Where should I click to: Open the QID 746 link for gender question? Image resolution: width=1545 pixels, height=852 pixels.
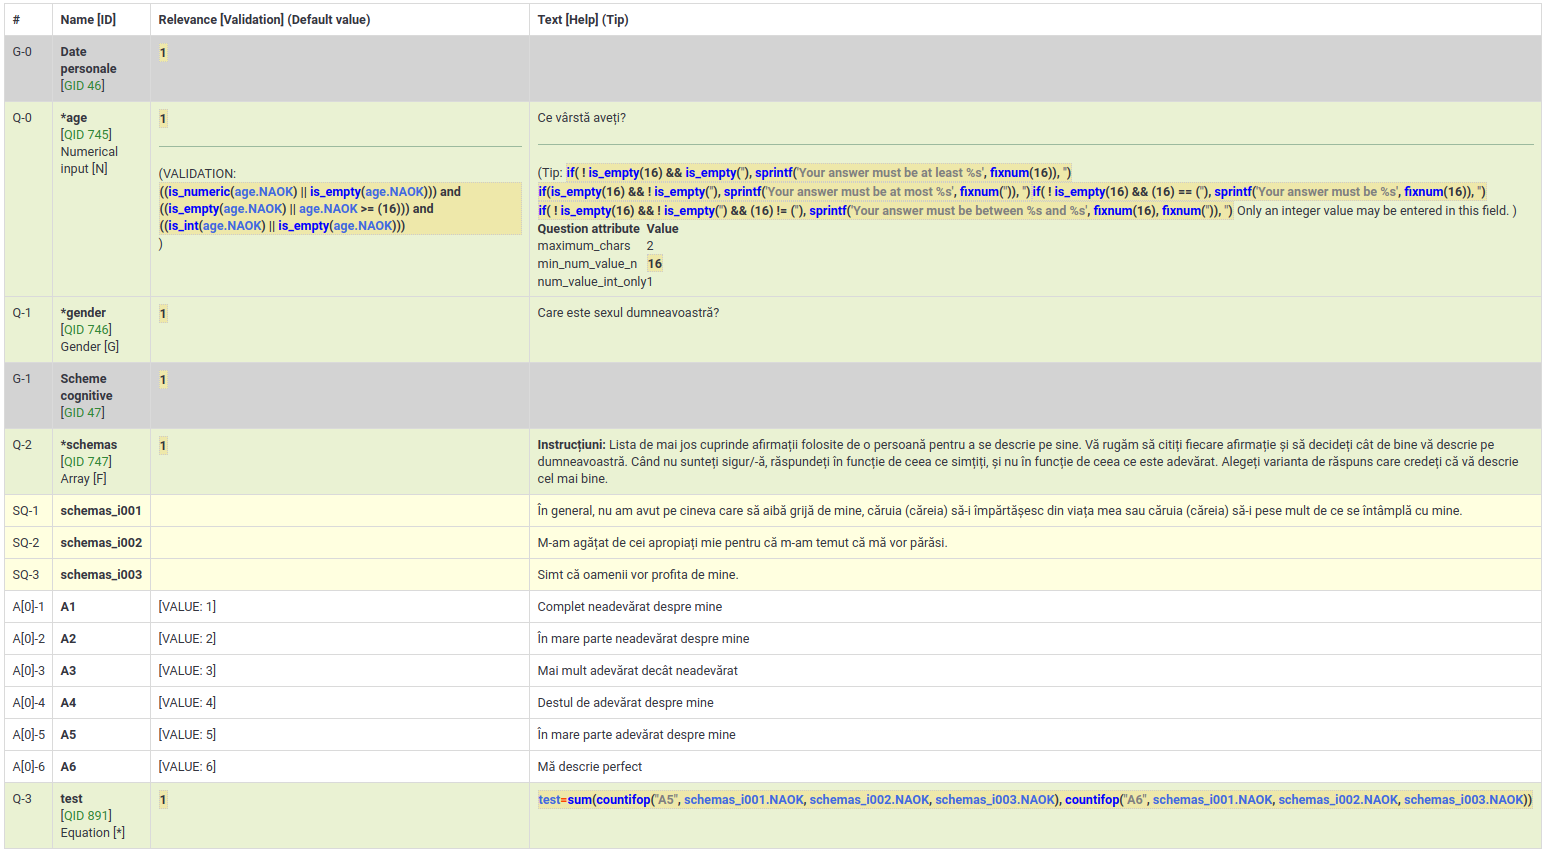pyautogui.click(x=86, y=330)
